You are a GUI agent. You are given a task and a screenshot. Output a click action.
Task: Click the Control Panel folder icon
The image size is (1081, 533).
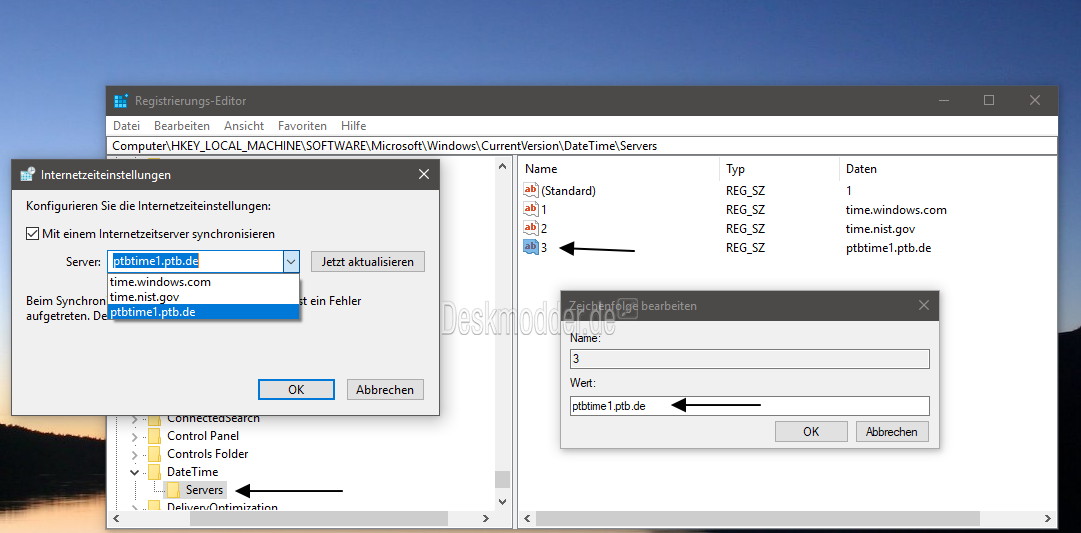point(154,436)
